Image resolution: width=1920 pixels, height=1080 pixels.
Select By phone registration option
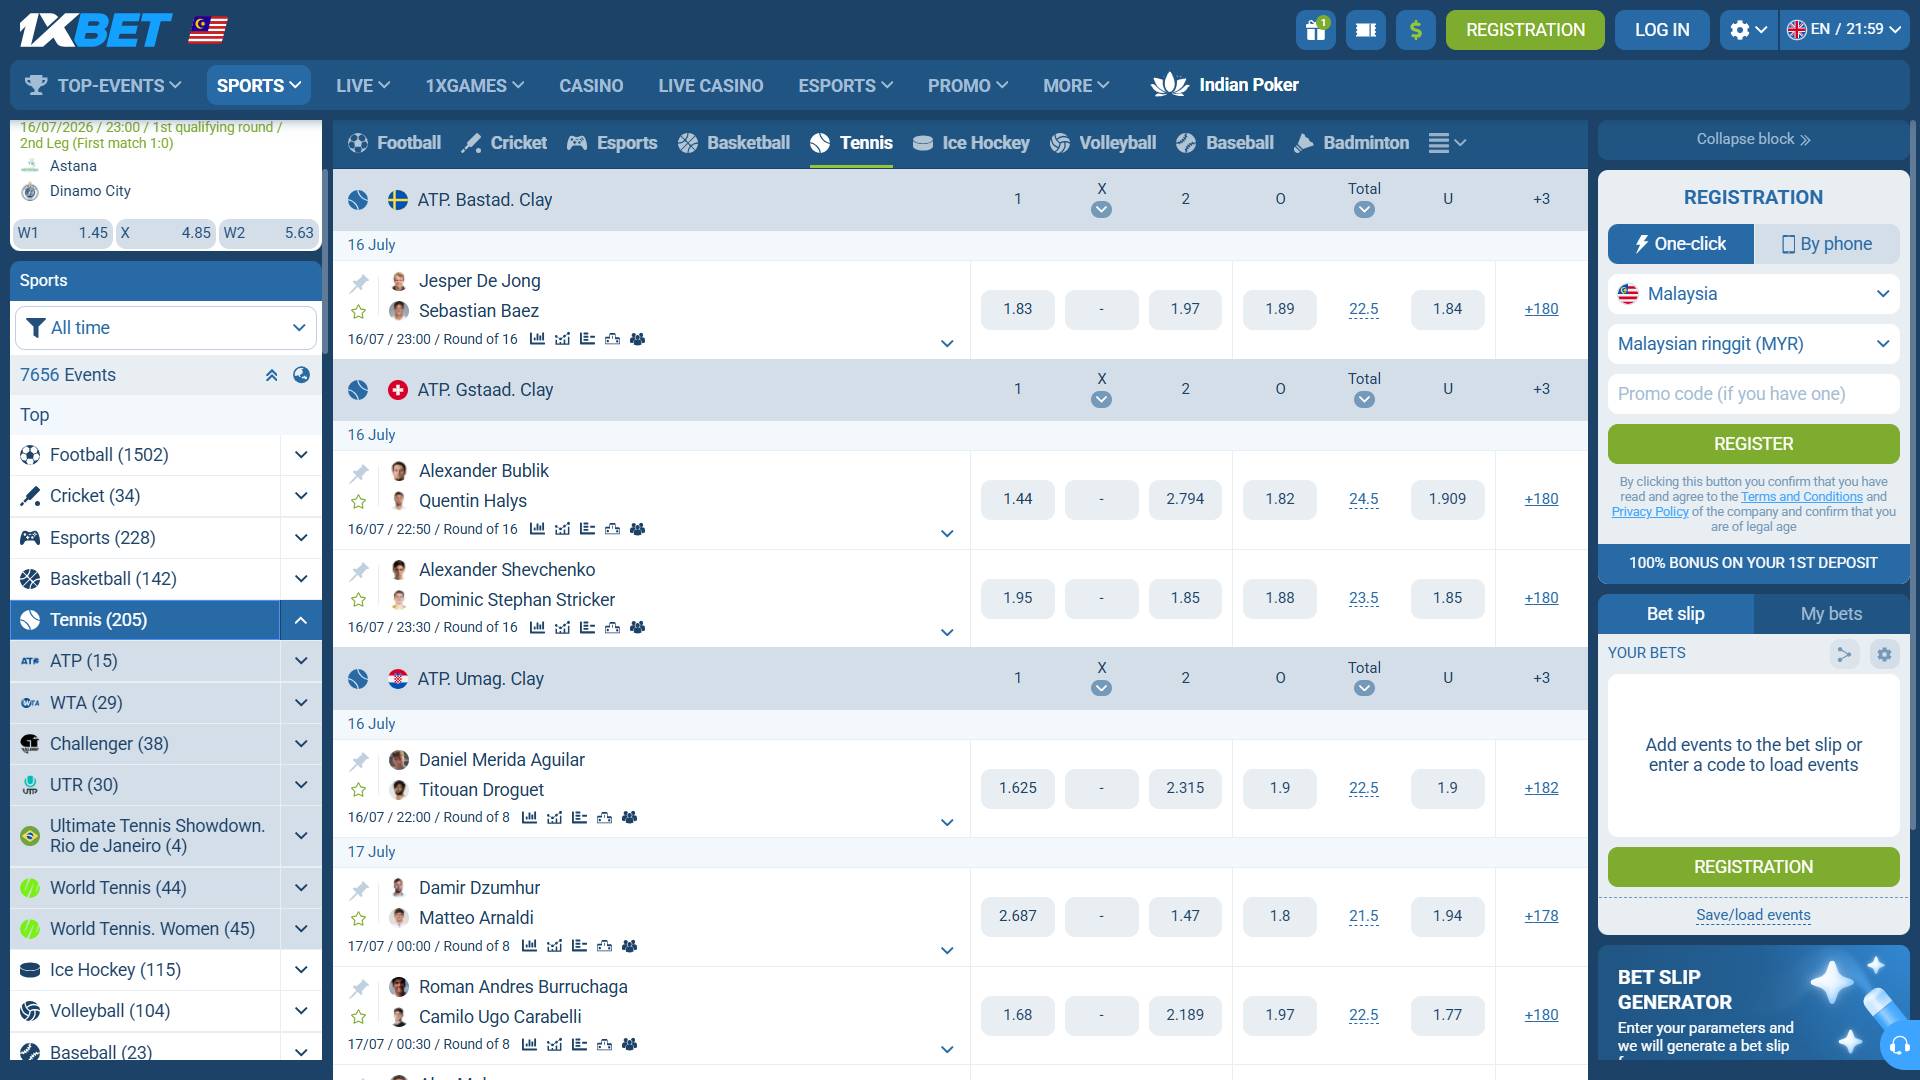tap(1827, 244)
